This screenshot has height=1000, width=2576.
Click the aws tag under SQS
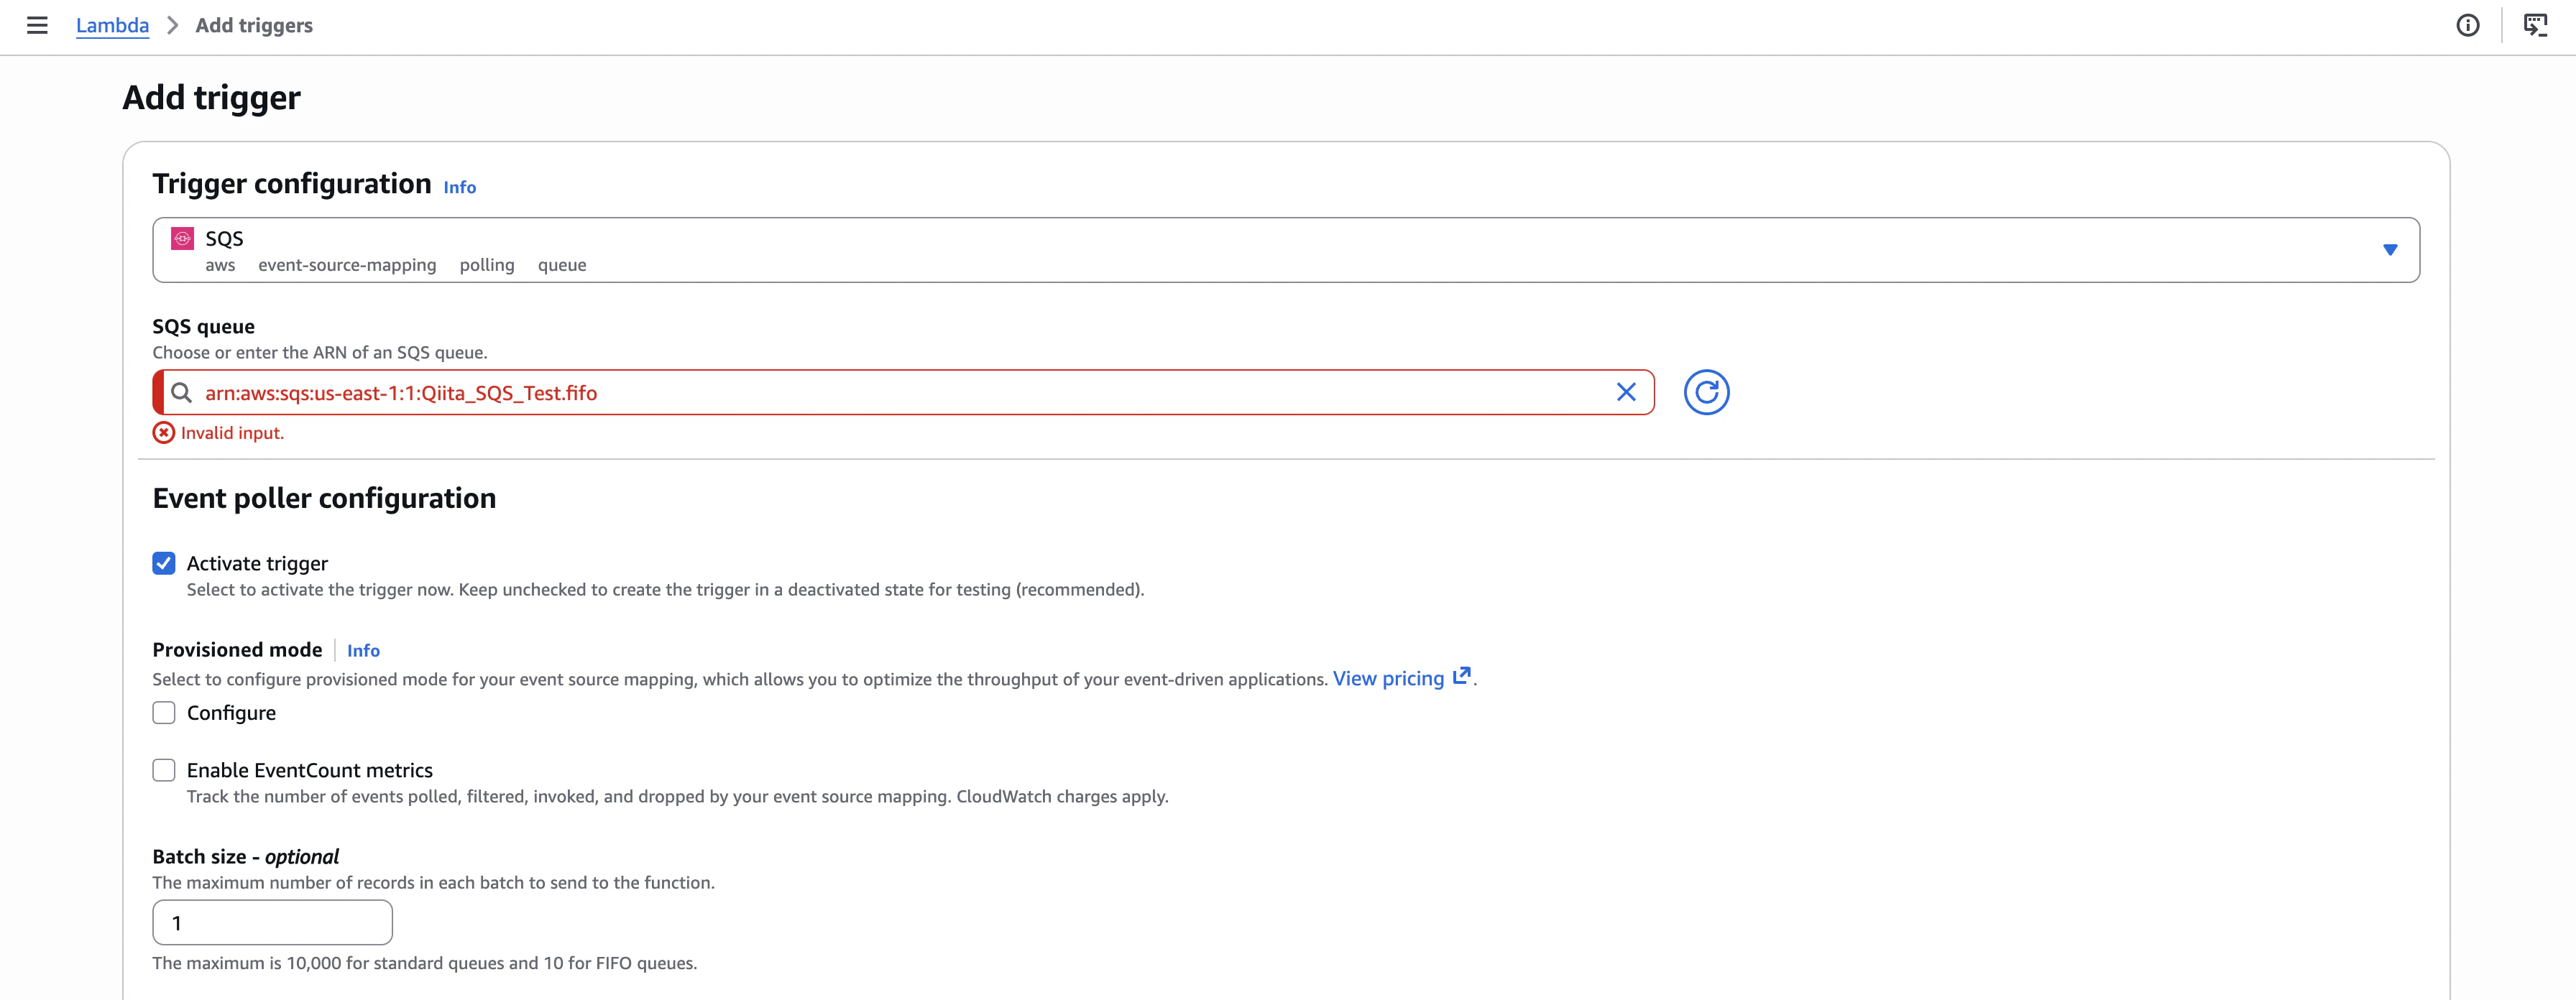click(x=220, y=265)
